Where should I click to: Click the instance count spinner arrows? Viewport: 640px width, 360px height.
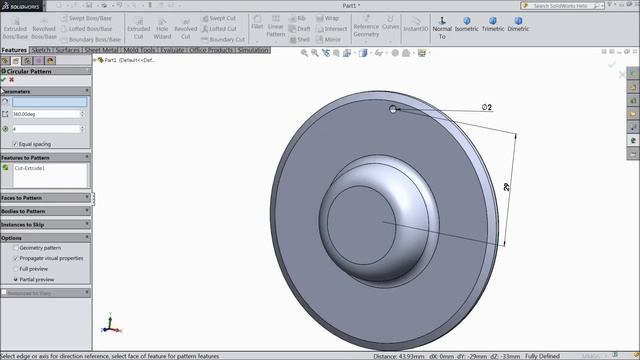click(82, 129)
